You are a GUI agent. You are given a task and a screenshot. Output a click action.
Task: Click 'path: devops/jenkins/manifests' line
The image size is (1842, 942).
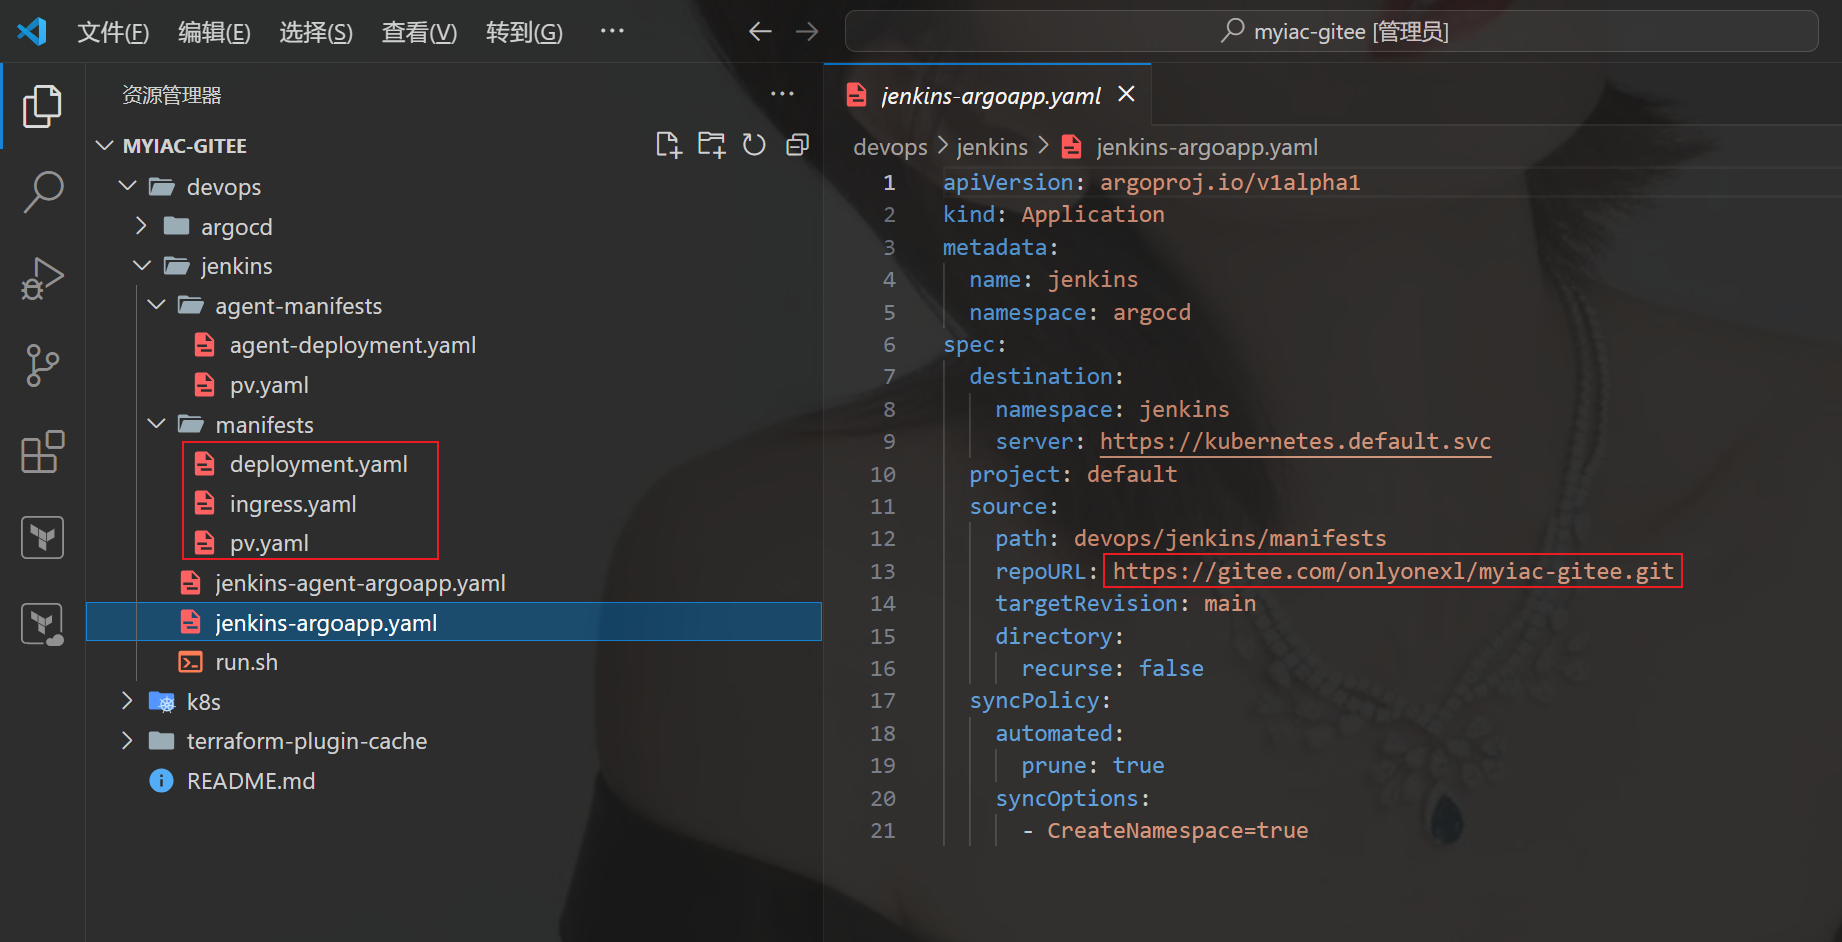coord(1190,538)
